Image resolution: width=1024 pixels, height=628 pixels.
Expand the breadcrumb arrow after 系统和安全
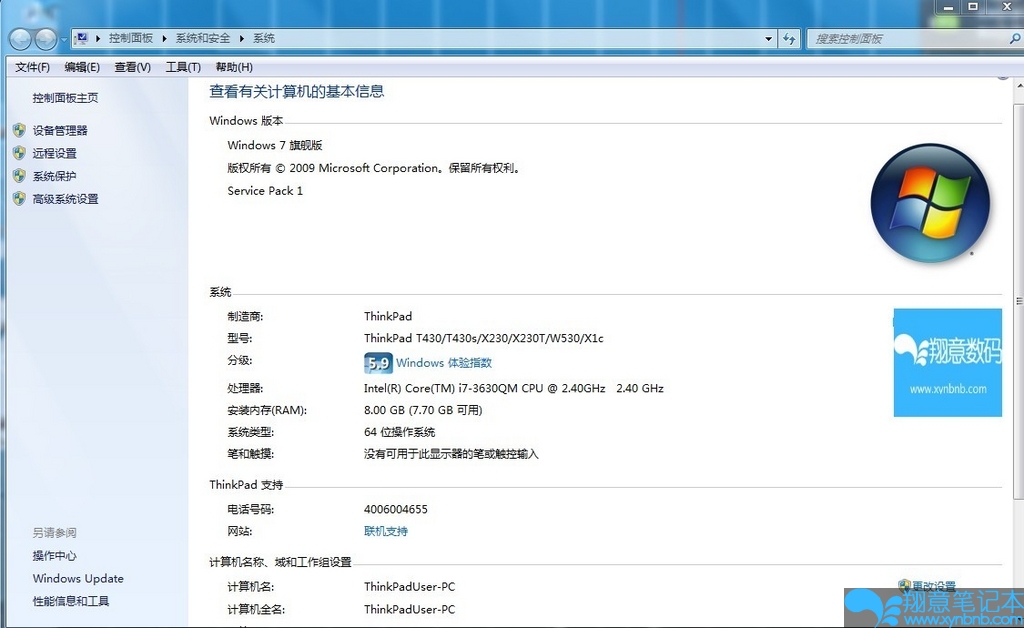242,39
